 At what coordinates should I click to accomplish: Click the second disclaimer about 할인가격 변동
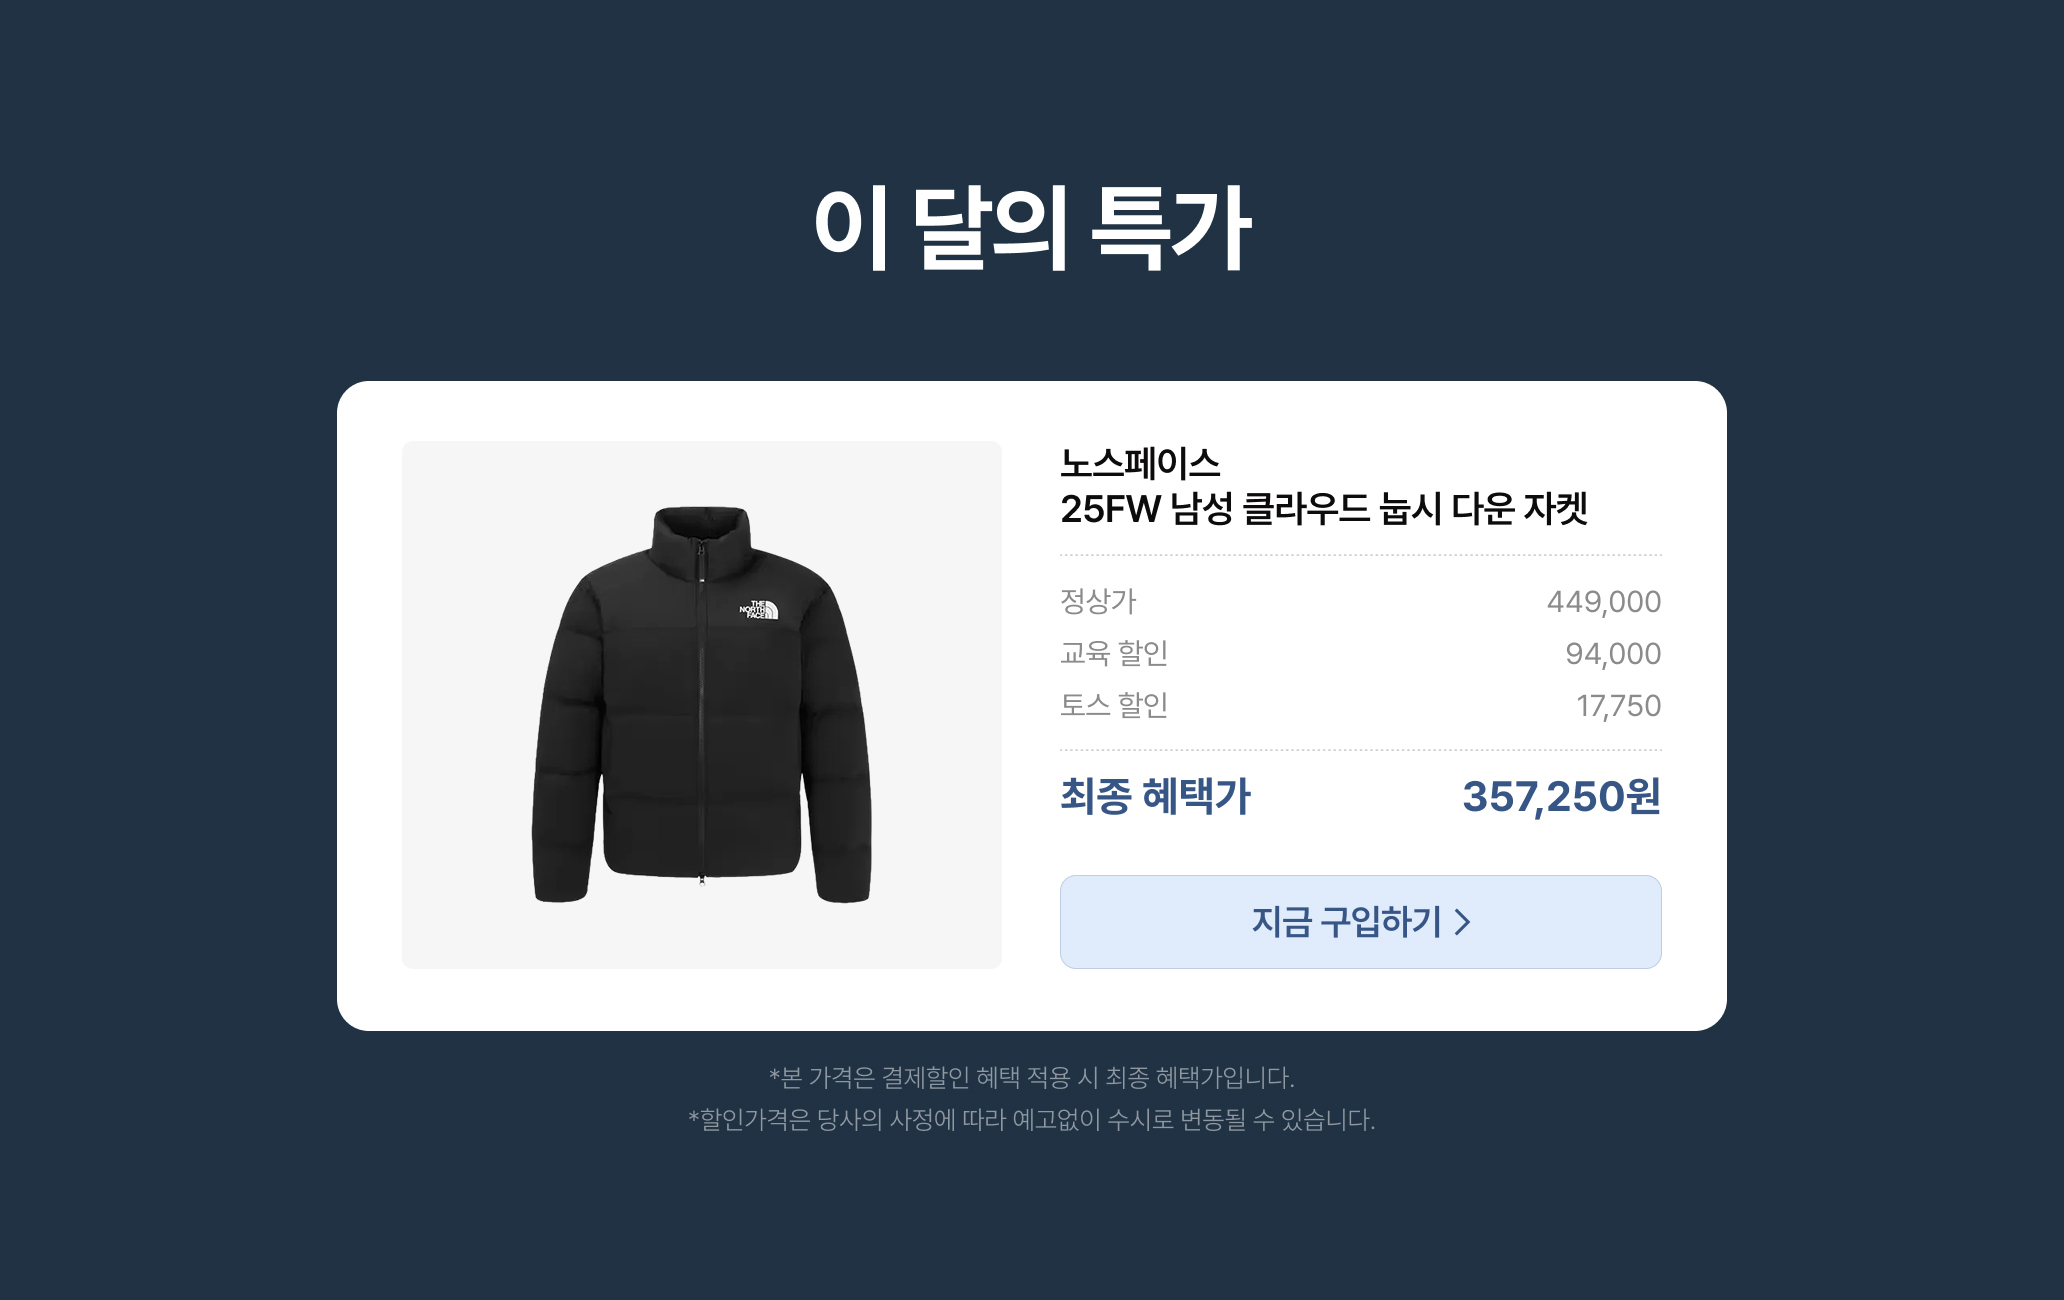pyautogui.click(x=1032, y=1119)
